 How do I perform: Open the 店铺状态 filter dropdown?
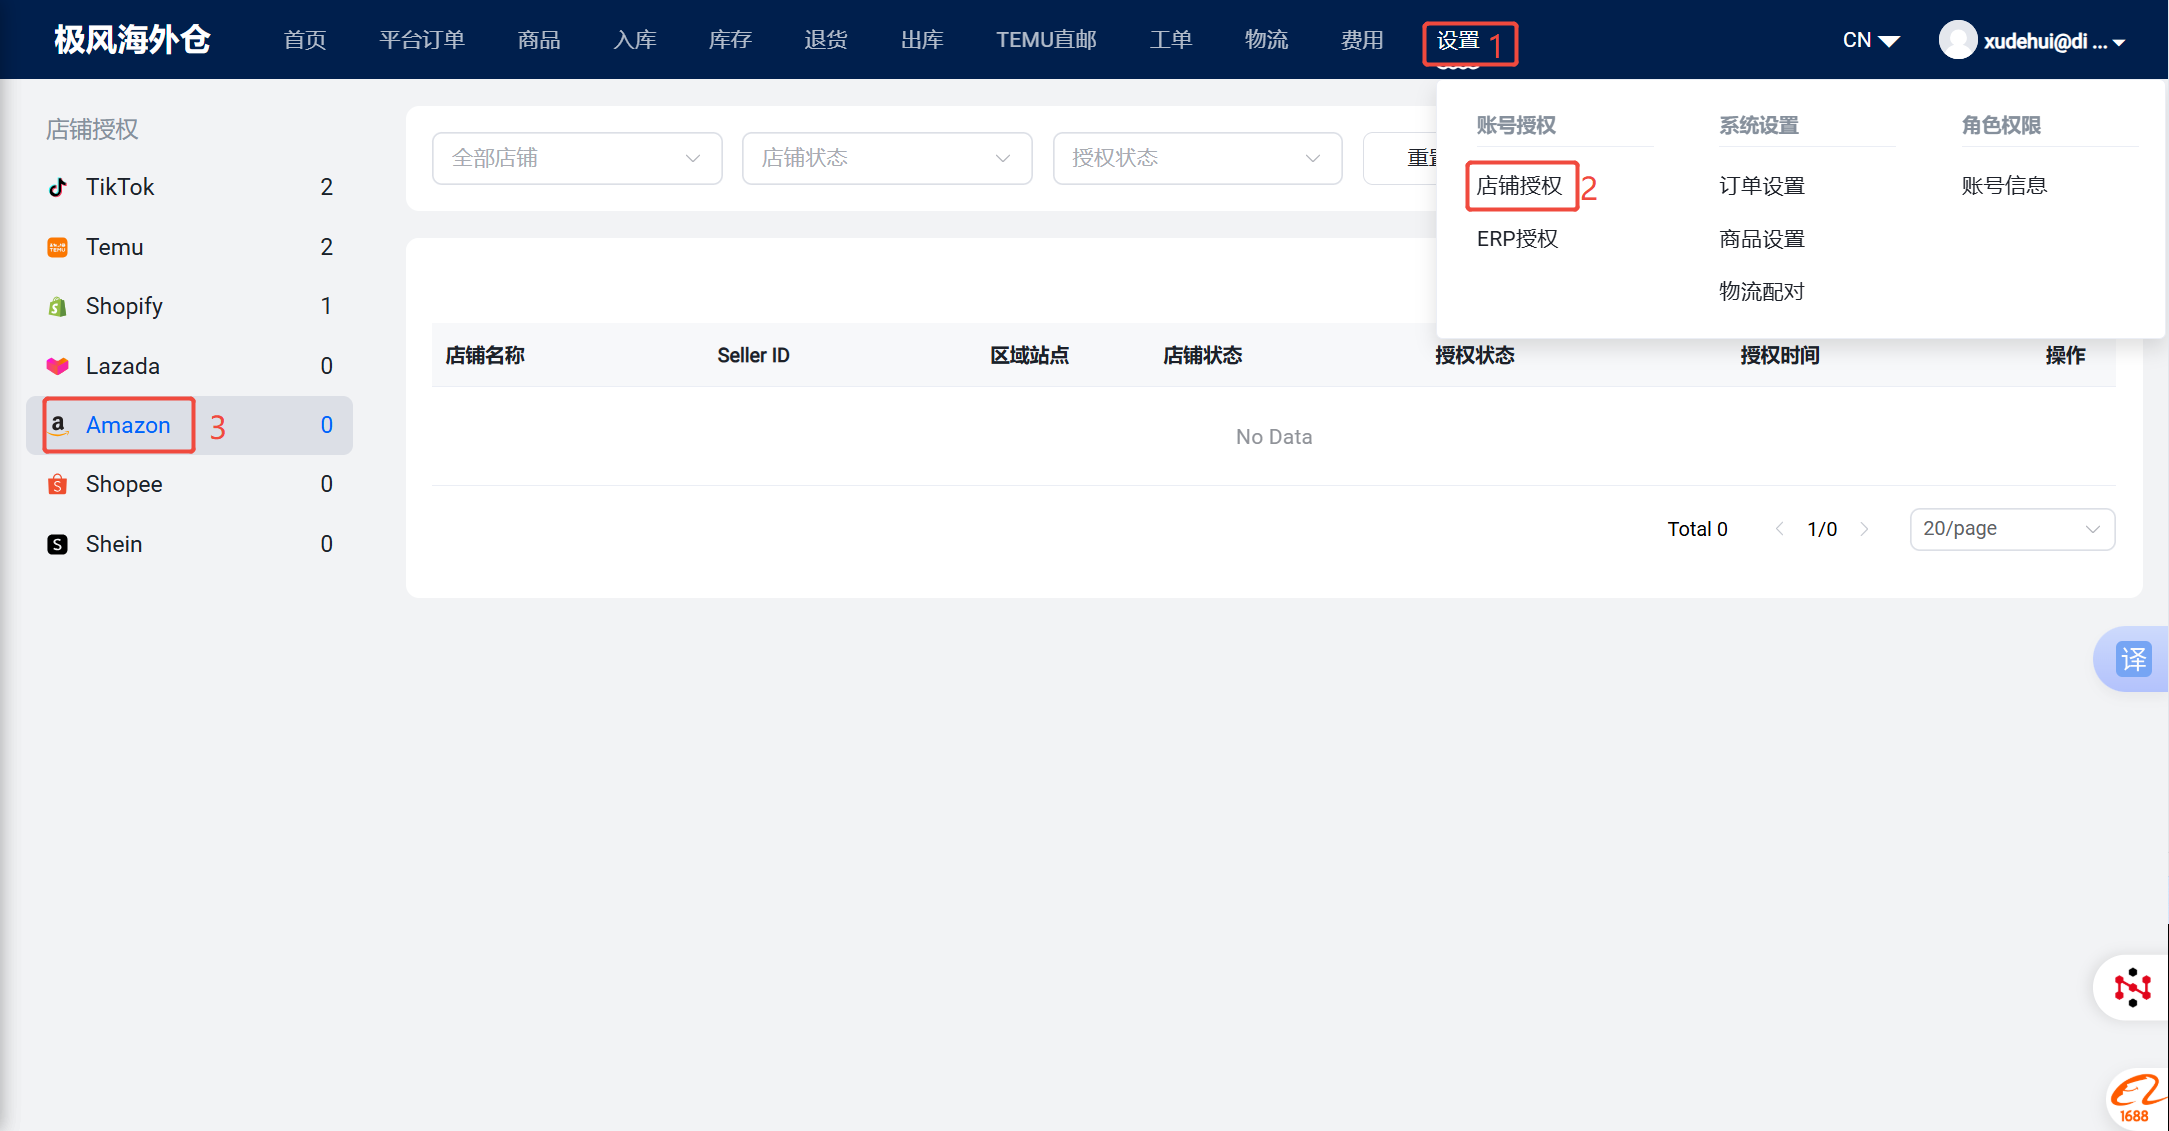887,158
